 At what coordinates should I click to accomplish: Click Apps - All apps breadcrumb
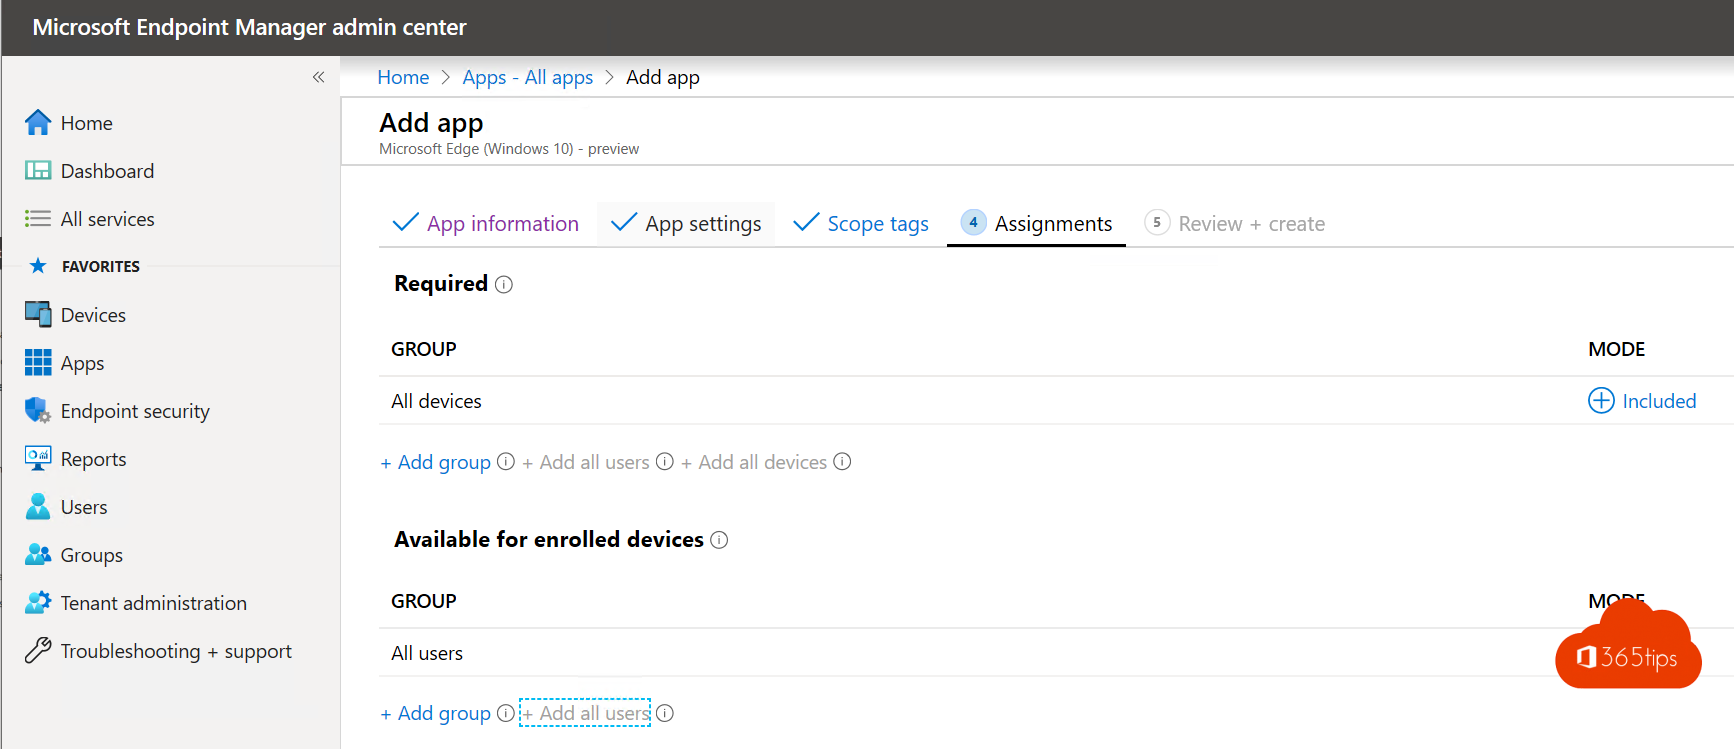point(528,77)
